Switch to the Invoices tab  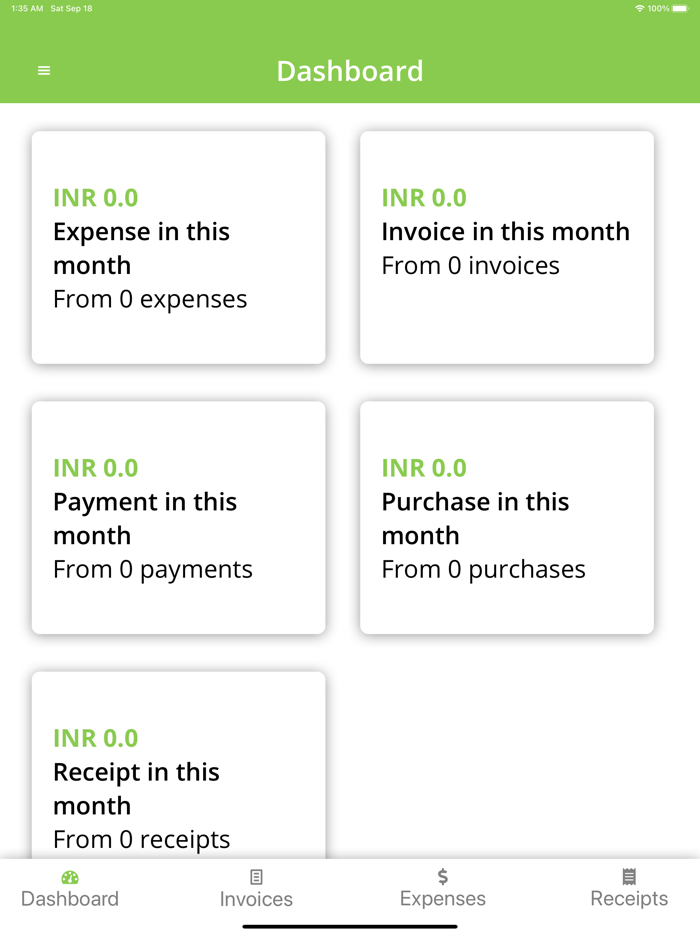click(256, 888)
